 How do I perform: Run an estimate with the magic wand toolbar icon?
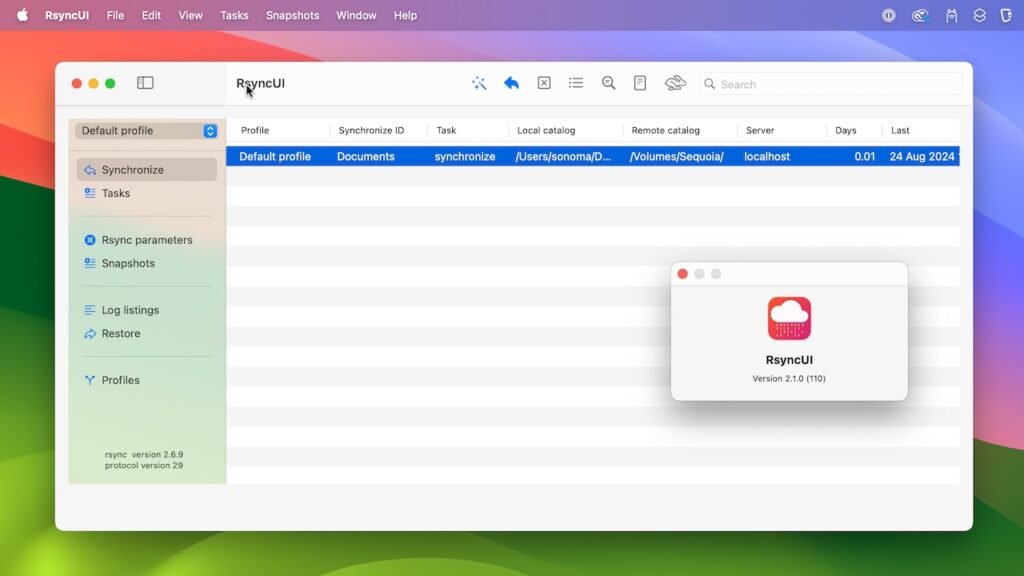(x=479, y=83)
